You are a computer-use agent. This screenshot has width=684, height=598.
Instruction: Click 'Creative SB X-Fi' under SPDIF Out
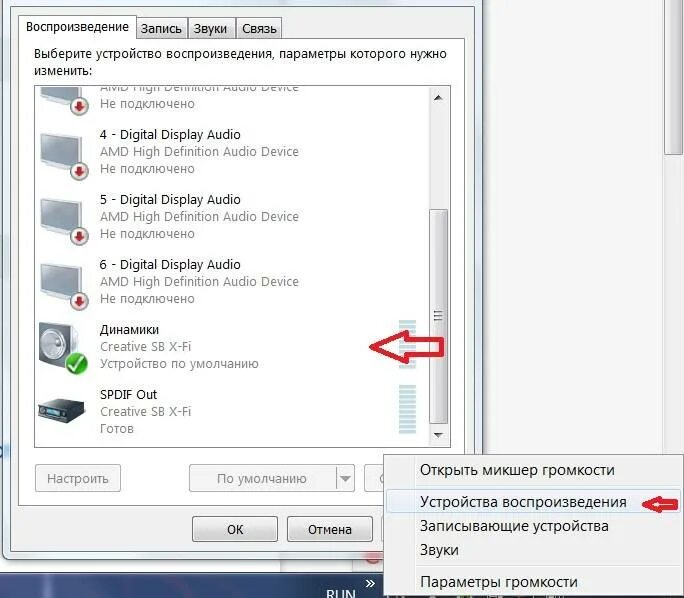145,411
